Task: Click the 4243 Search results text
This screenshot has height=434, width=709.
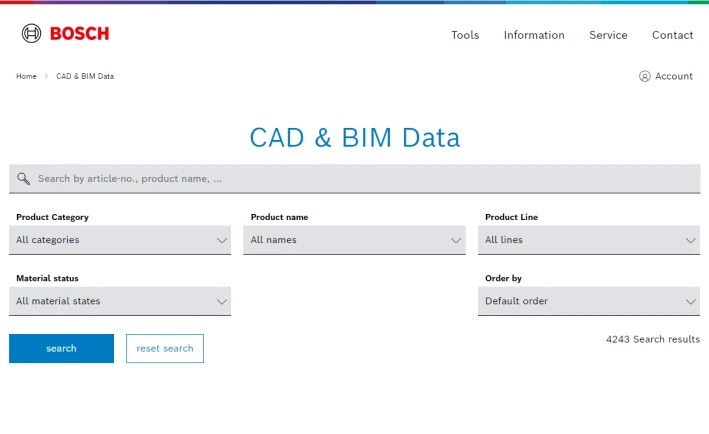Action: (x=652, y=340)
